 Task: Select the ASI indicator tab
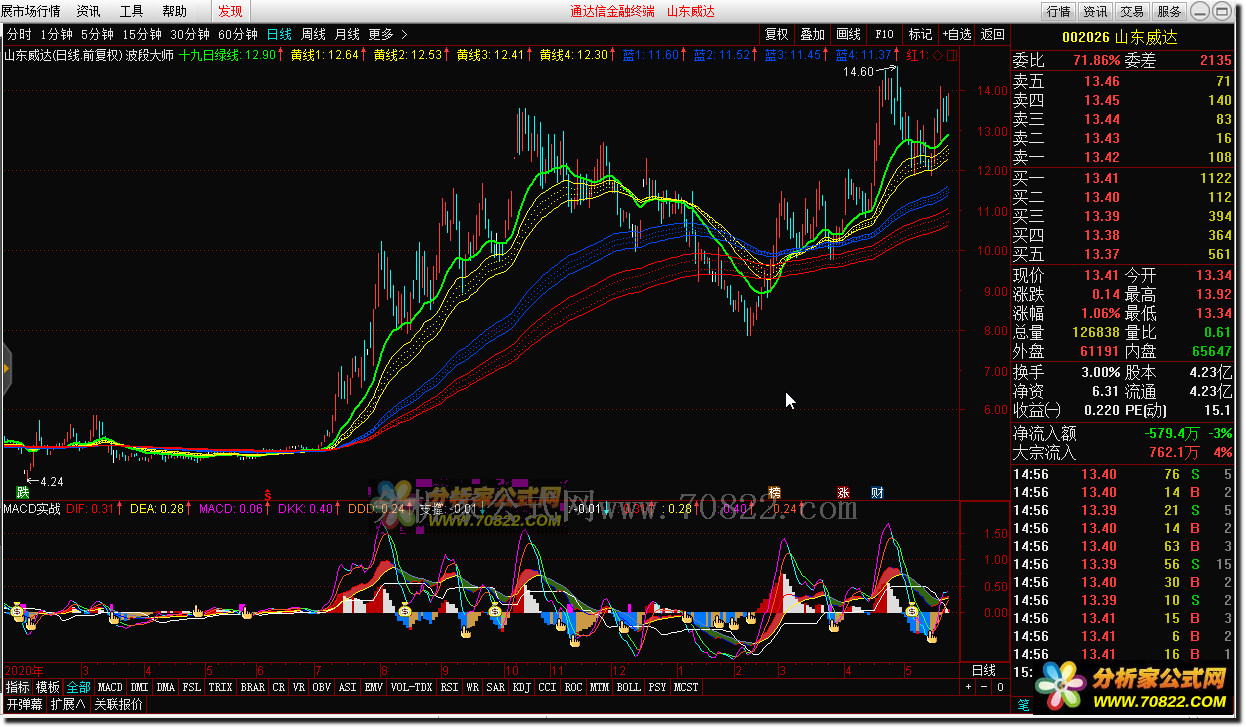(347, 687)
